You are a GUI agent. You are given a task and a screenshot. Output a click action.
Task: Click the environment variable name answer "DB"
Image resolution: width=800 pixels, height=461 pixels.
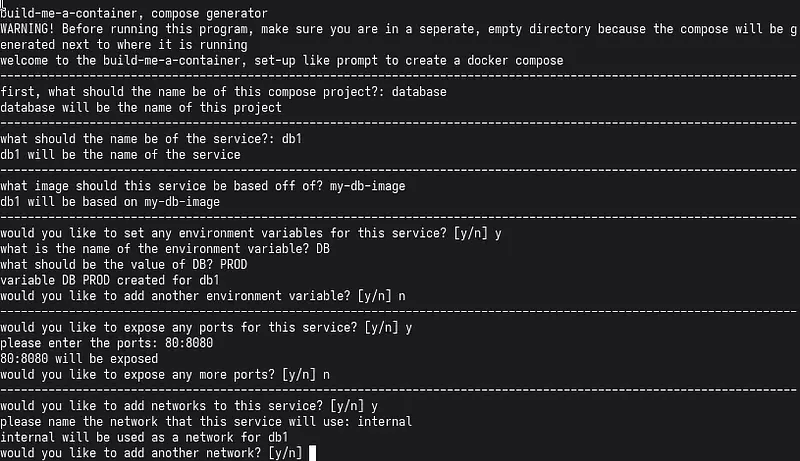point(323,248)
